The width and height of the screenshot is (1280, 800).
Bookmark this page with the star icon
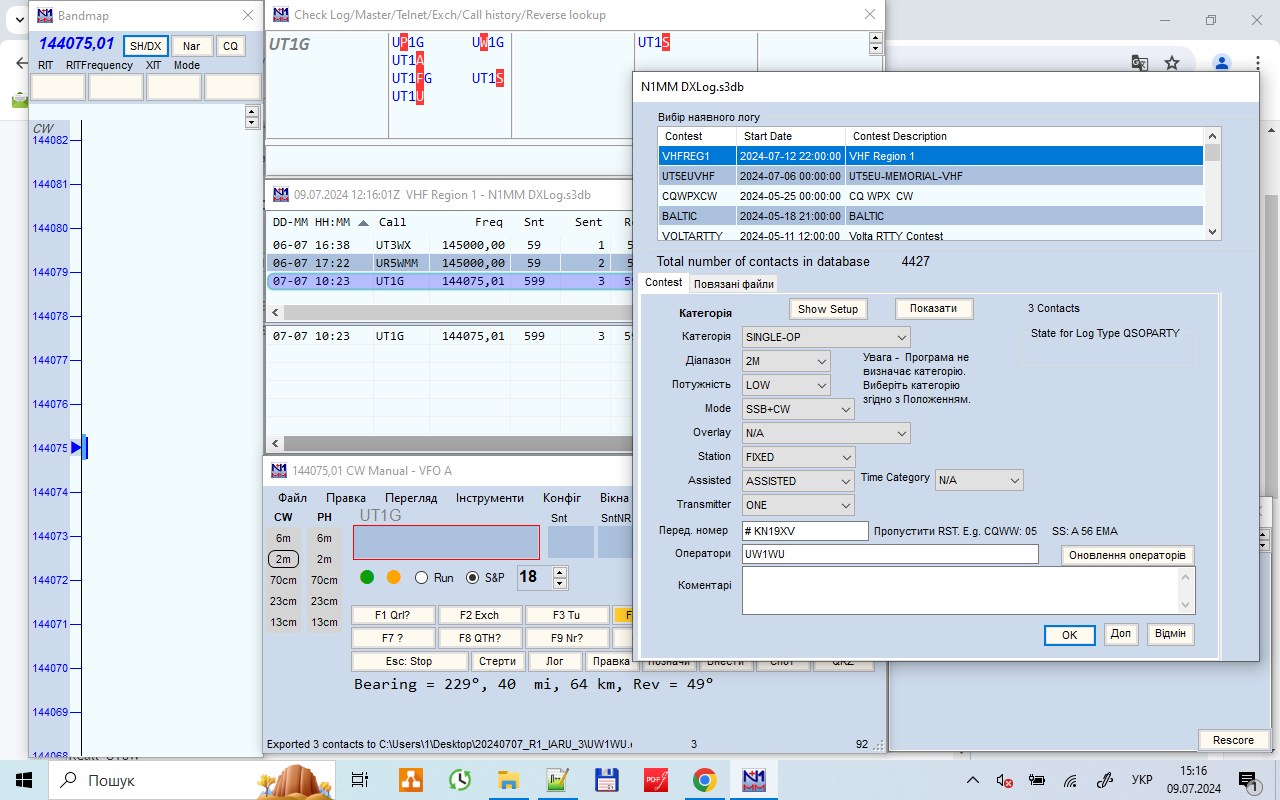[x=1171, y=63]
